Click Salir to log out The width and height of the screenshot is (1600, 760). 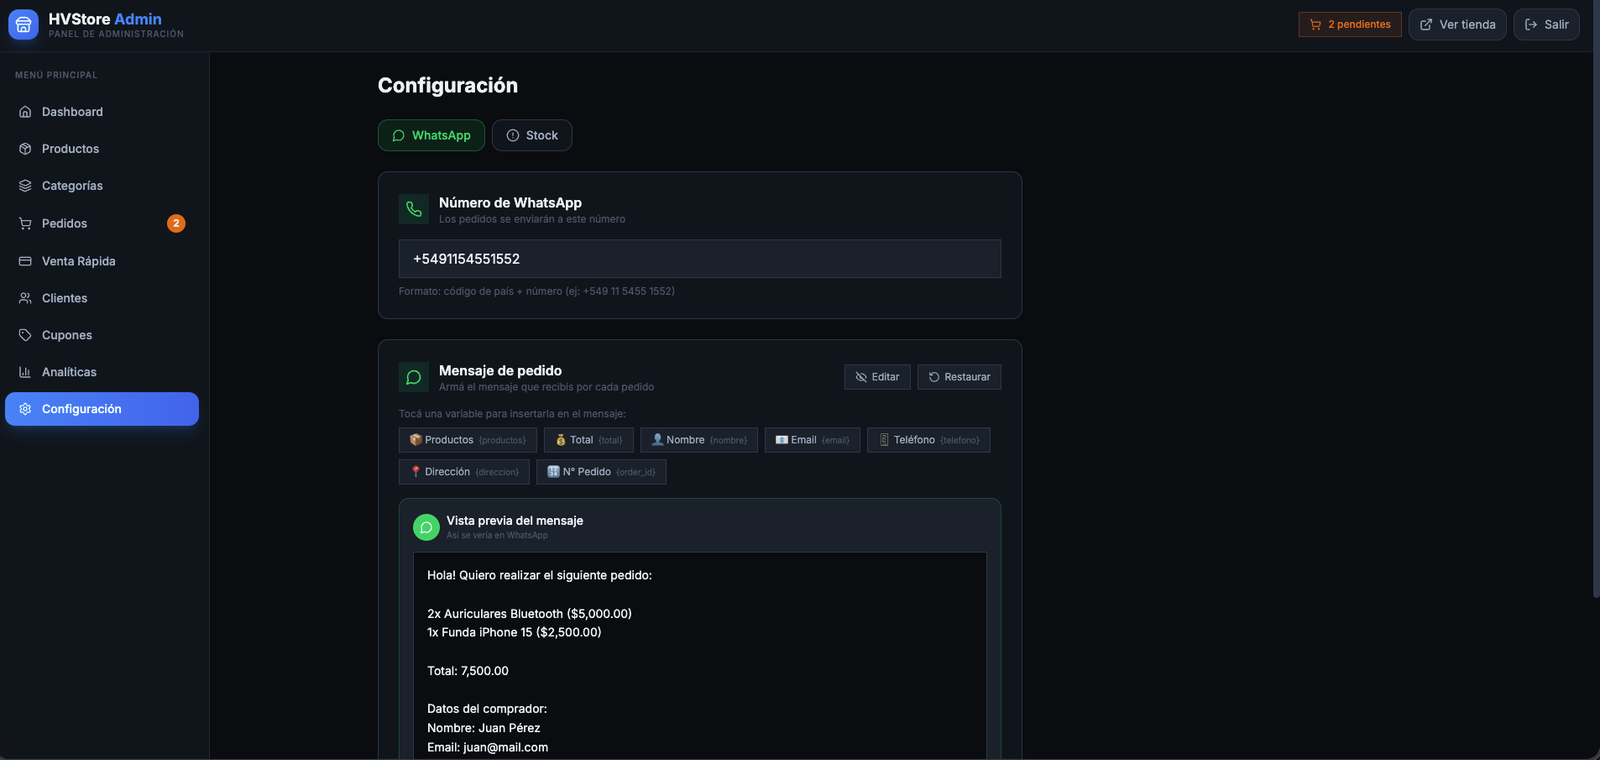coord(1546,25)
